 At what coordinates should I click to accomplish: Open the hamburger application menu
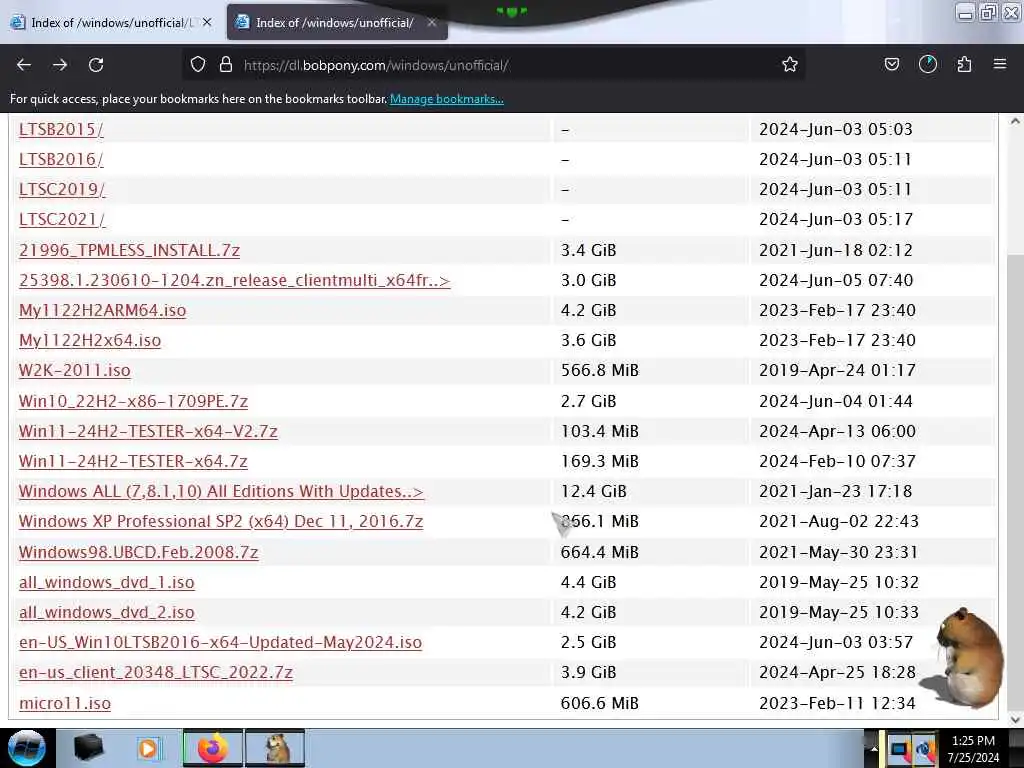point(1000,65)
